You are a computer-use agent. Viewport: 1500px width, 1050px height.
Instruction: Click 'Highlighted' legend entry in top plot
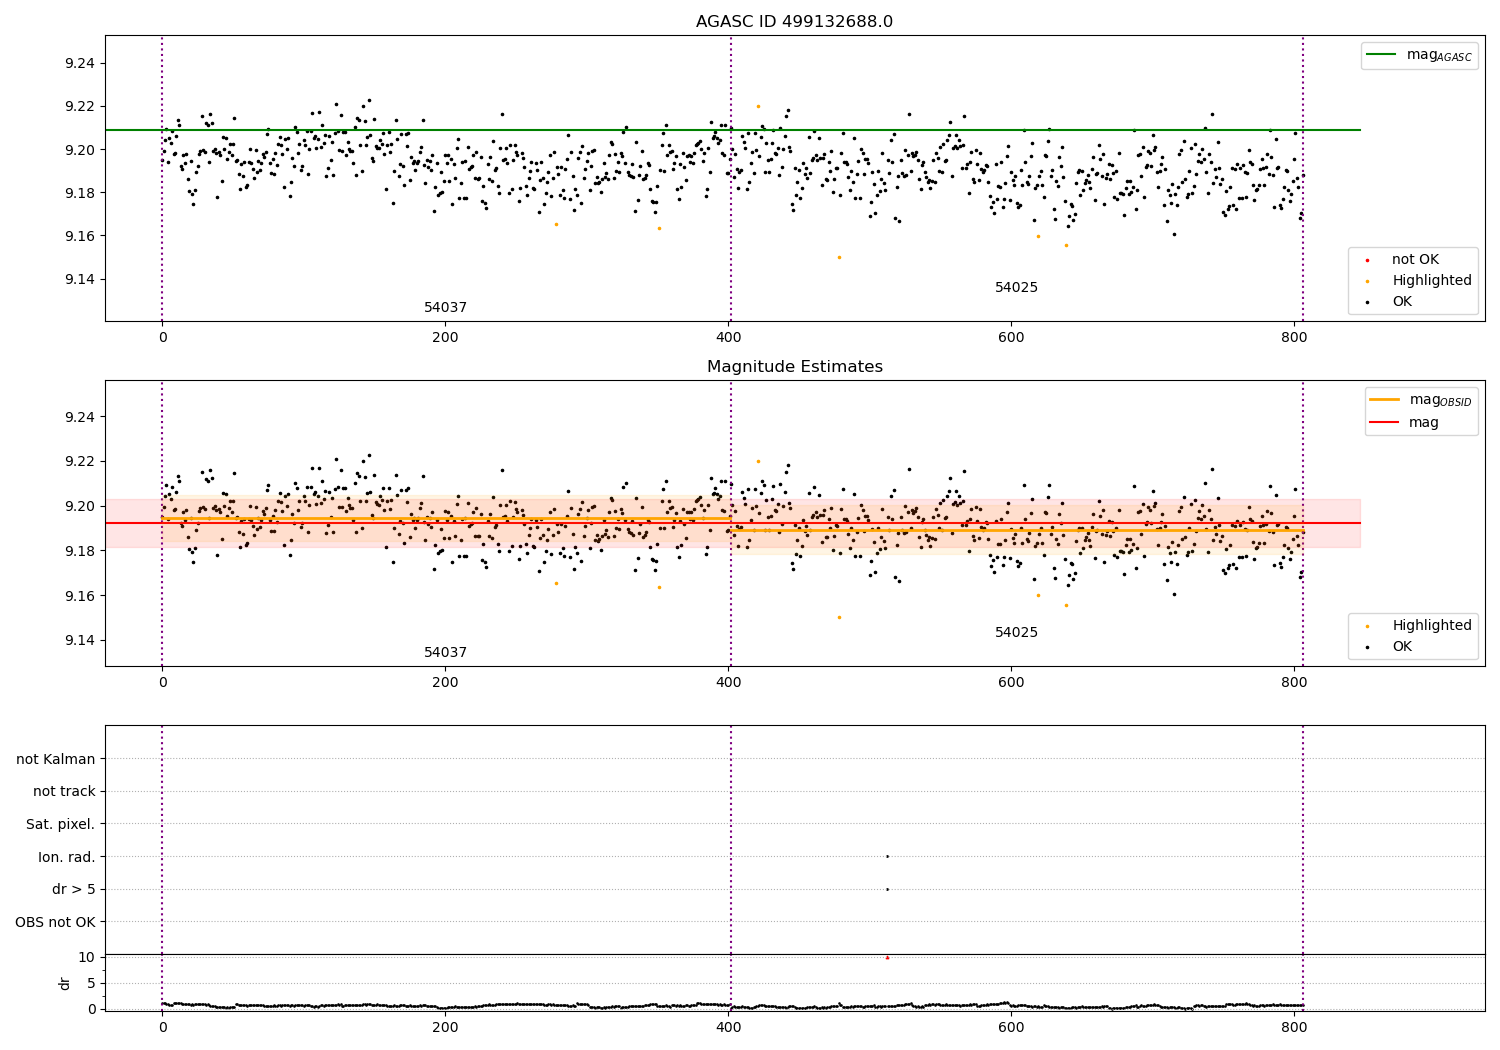[x=1418, y=281]
